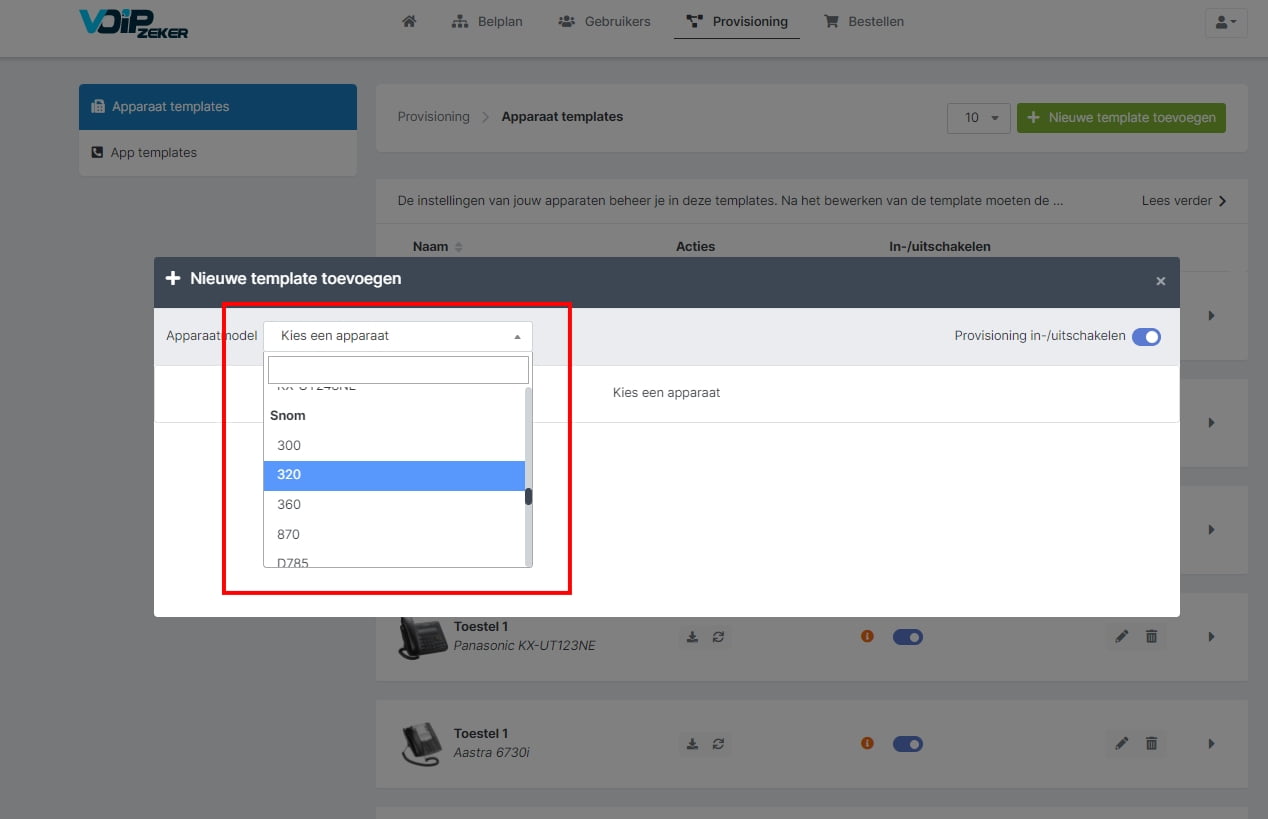
Task: Open the Kies een apparaat dropdown
Action: [x=398, y=336]
